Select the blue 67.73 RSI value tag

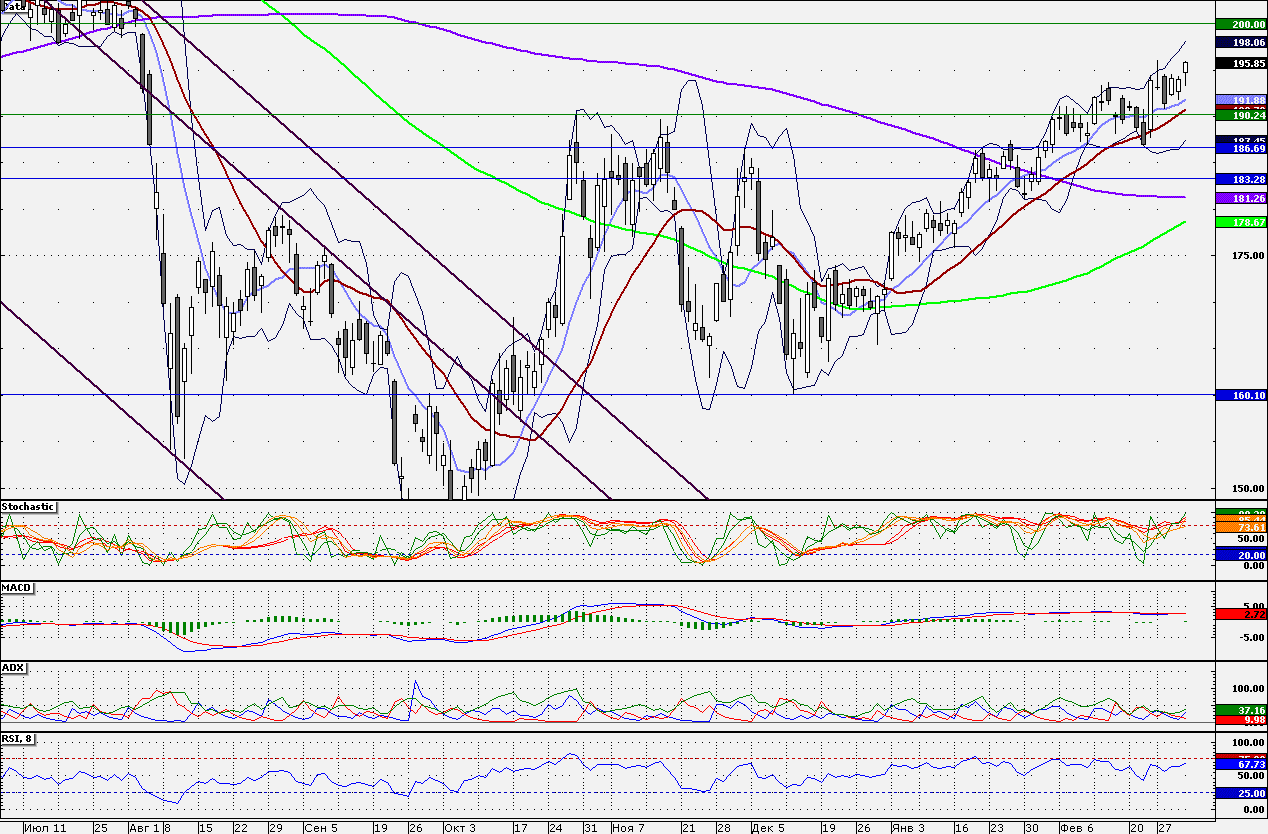pyautogui.click(x=1241, y=763)
